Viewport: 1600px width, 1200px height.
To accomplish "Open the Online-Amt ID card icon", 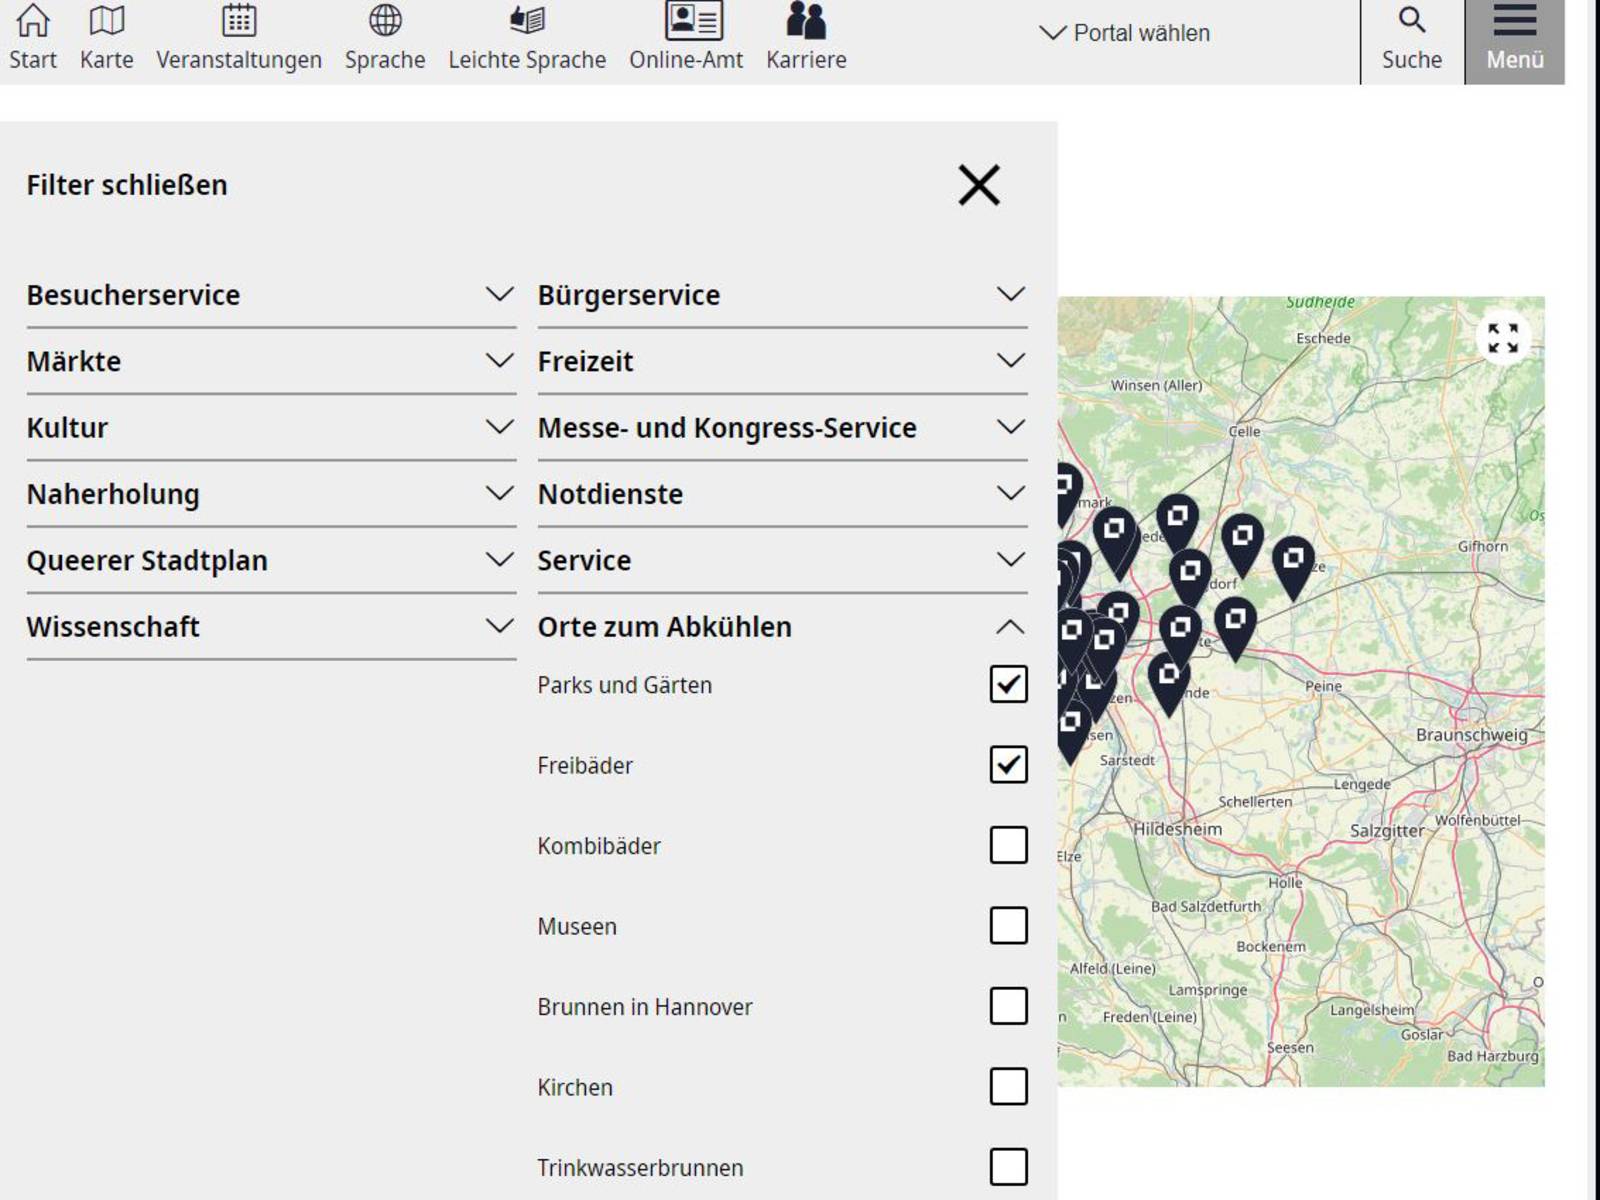I will point(694,21).
